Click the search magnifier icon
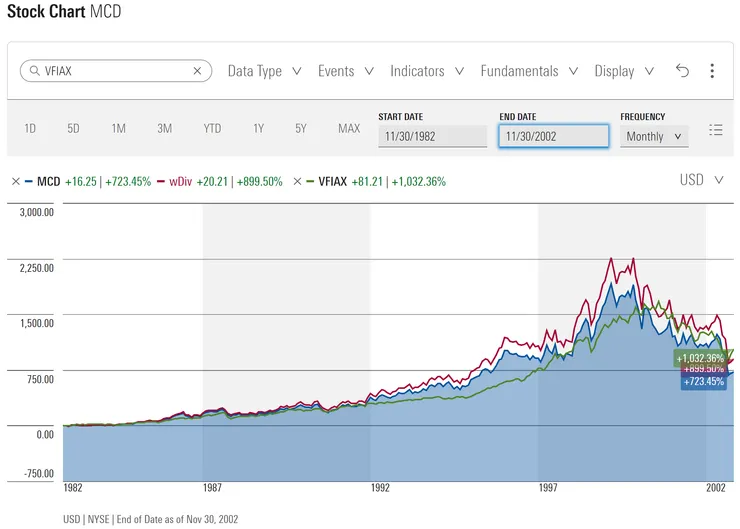This screenshot has width=740, height=529. [x=34, y=71]
